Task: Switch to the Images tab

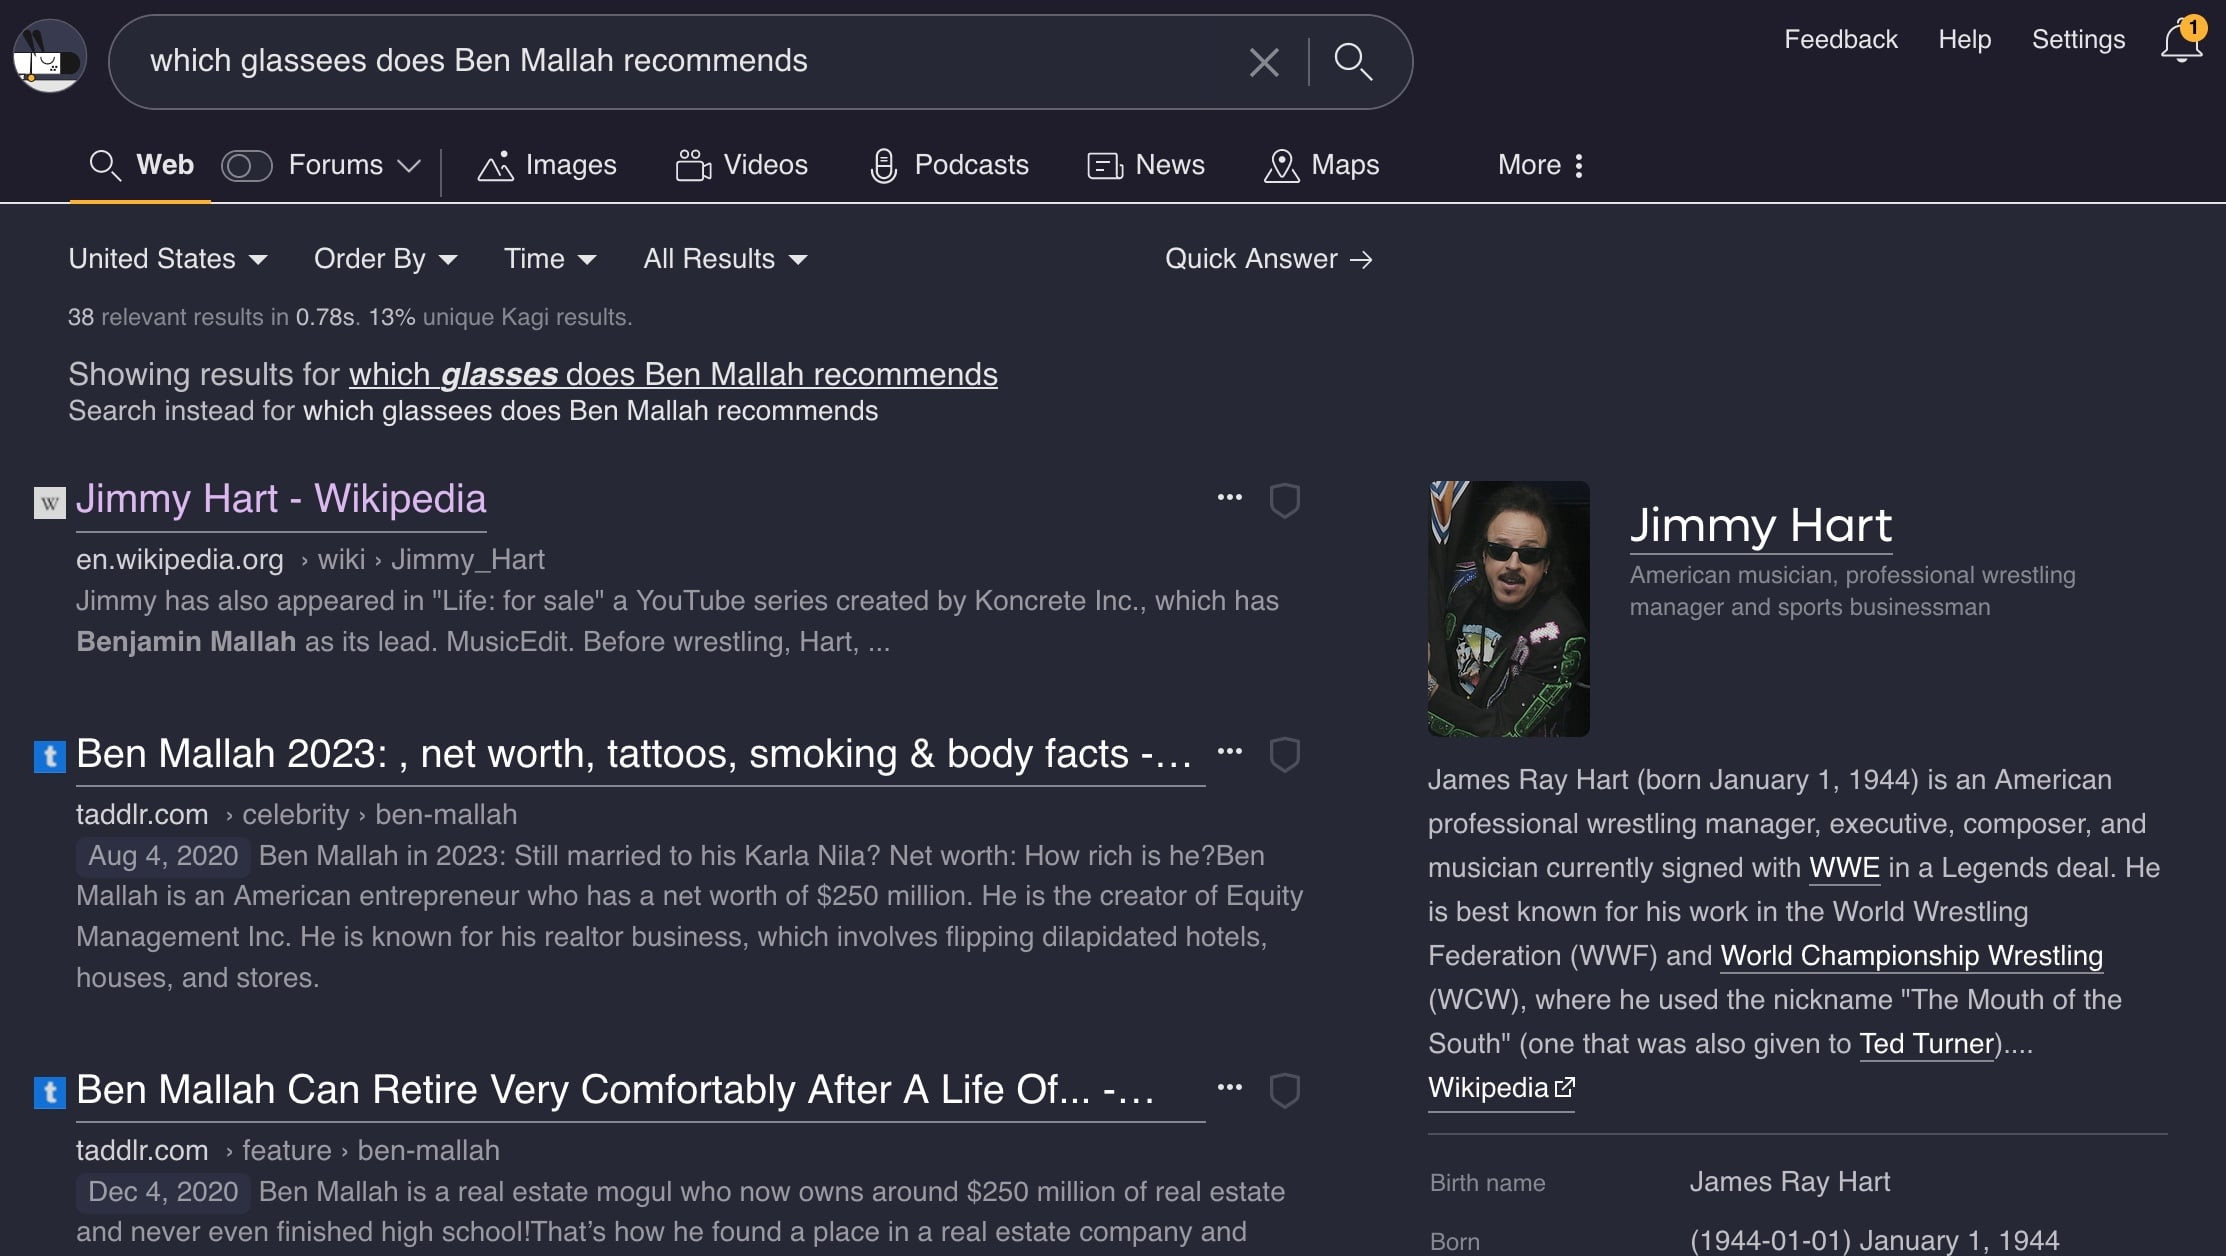Action: [x=547, y=165]
